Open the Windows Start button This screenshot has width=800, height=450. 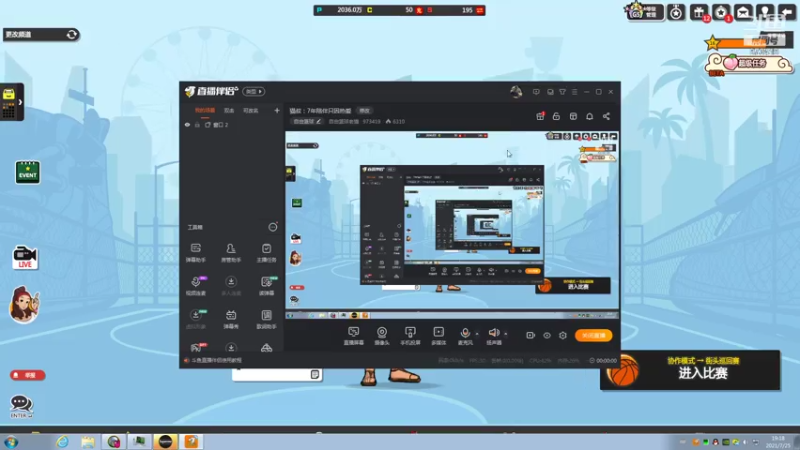point(11,442)
